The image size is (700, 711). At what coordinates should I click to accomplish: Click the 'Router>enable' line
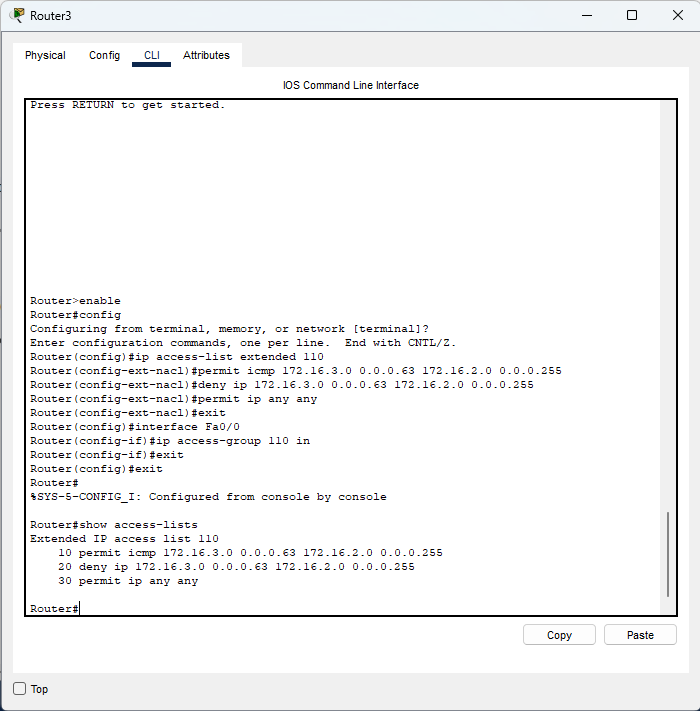pos(75,301)
